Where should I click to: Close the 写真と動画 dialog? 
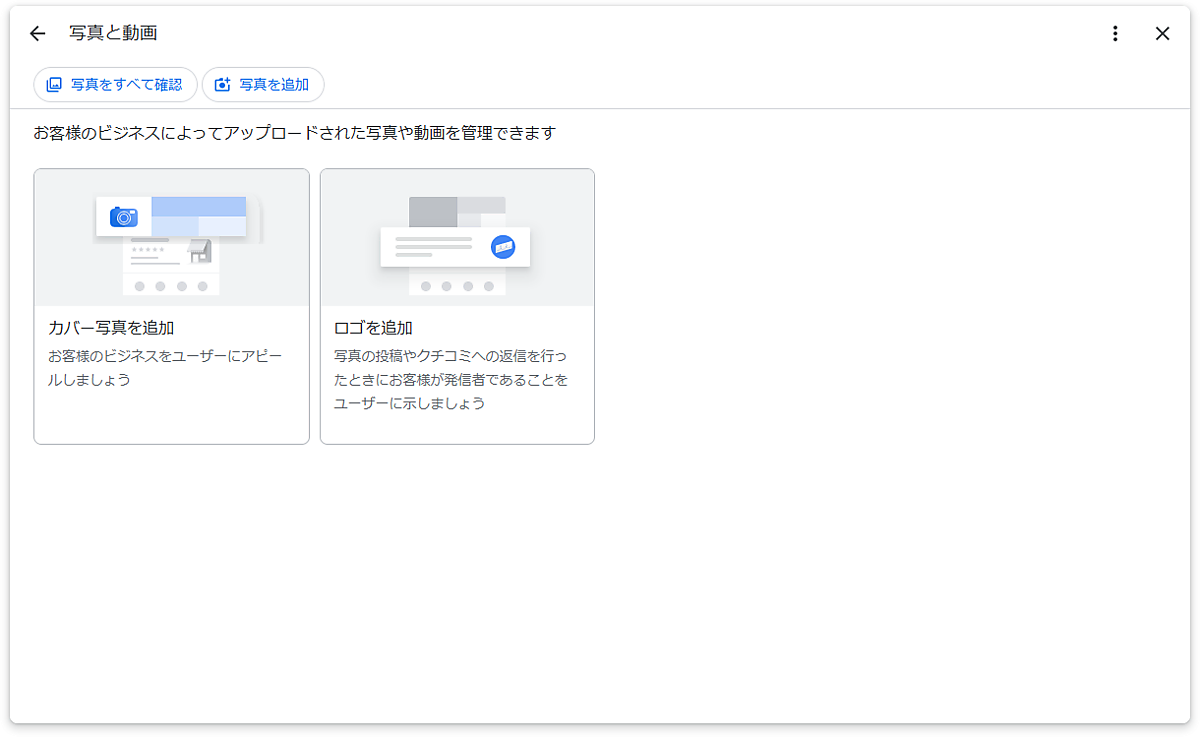coord(1162,34)
